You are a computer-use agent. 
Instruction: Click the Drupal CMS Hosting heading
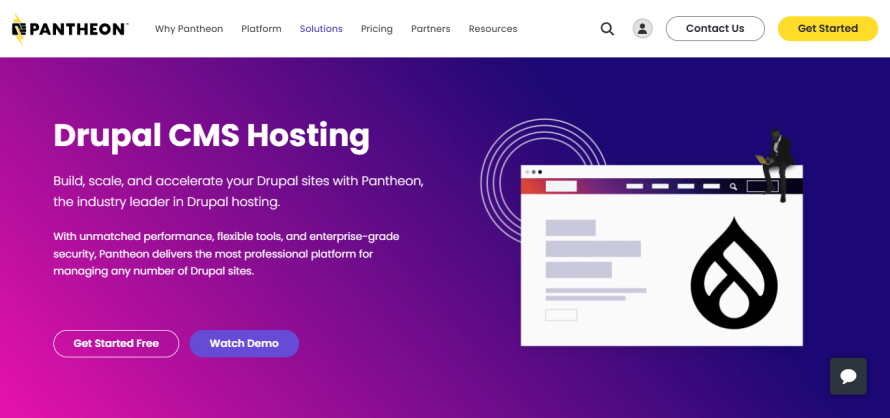click(x=211, y=137)
